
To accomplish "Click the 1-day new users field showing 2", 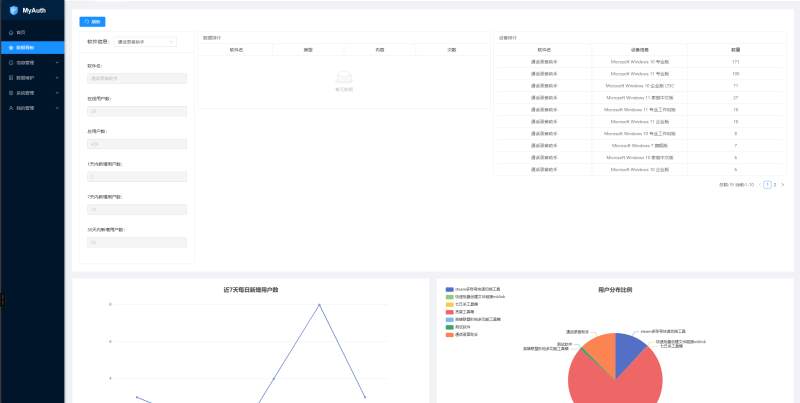I will click(137, 177).
